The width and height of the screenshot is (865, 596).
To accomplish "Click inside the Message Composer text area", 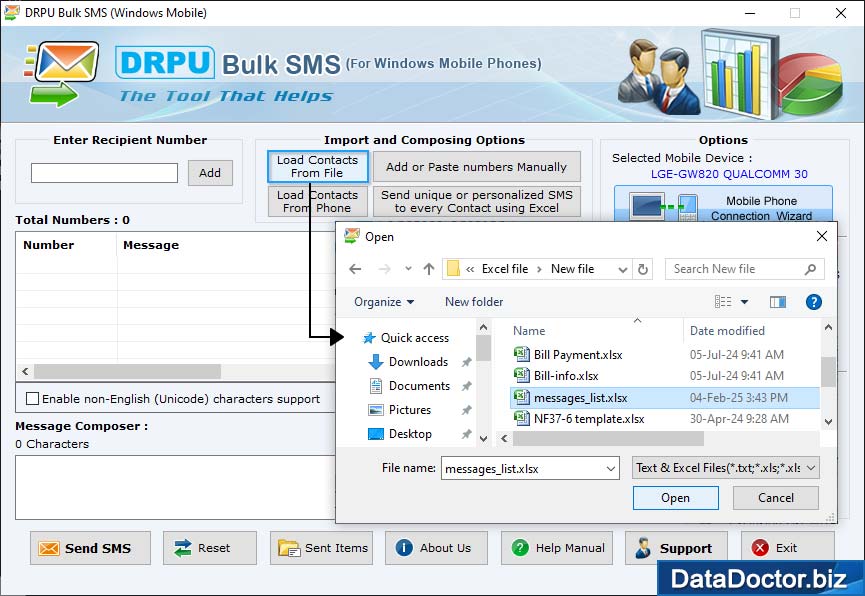I will point(175,487).
